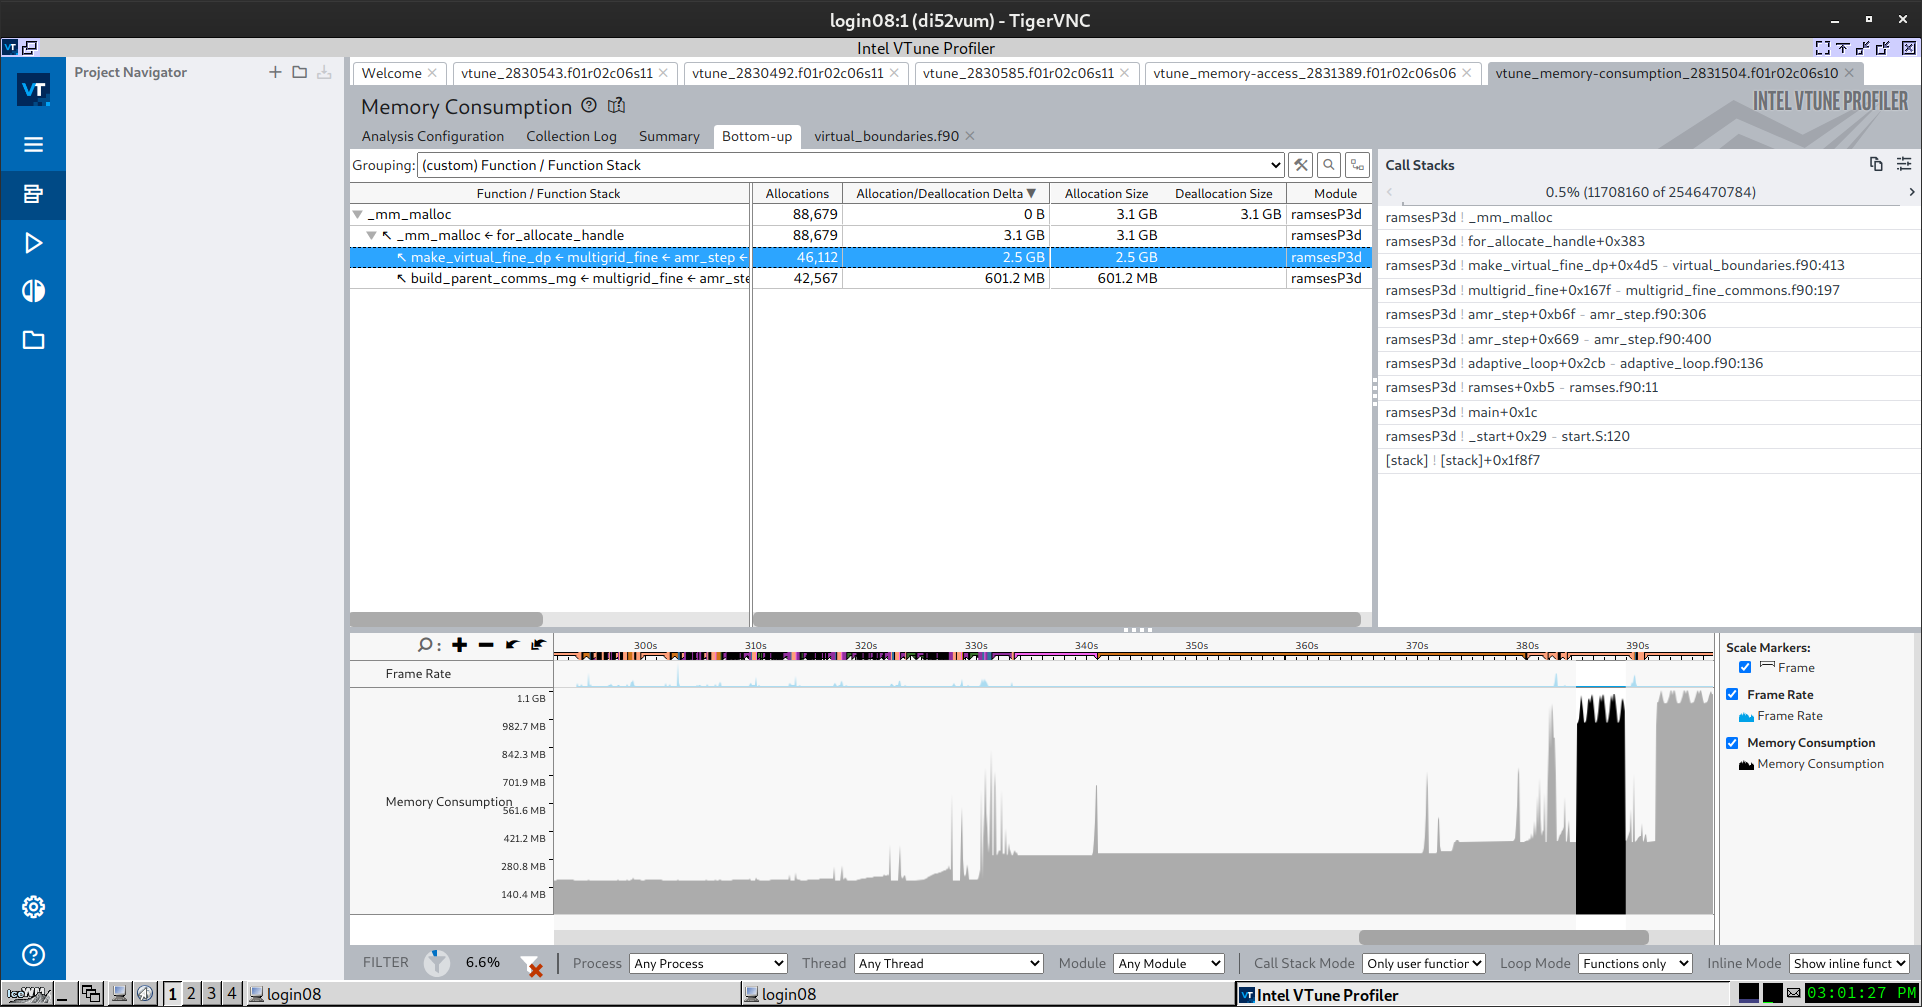The width and height of the screenshot is (1922, 1007).
Task: Click the Compare Results icon in sidebar
Action: pyautogui.click(x=33, y=291)
